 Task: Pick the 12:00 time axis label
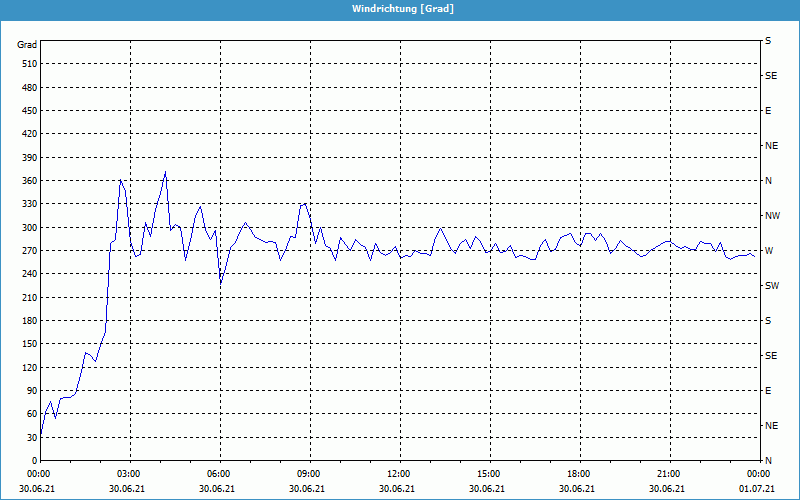click(x=399, y=474)
